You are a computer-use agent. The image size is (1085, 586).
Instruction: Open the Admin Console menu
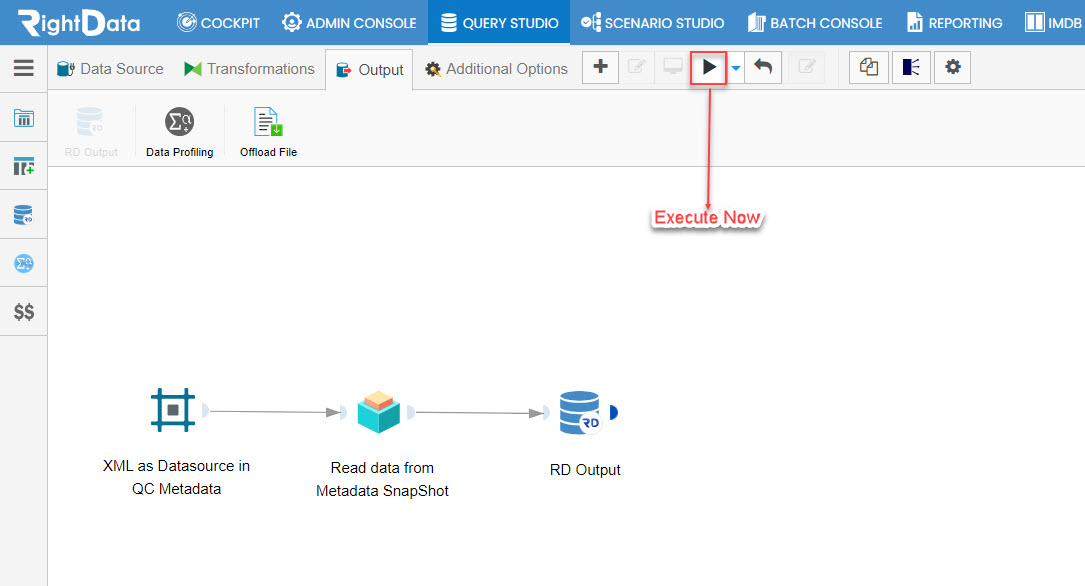tap(349, 23)
